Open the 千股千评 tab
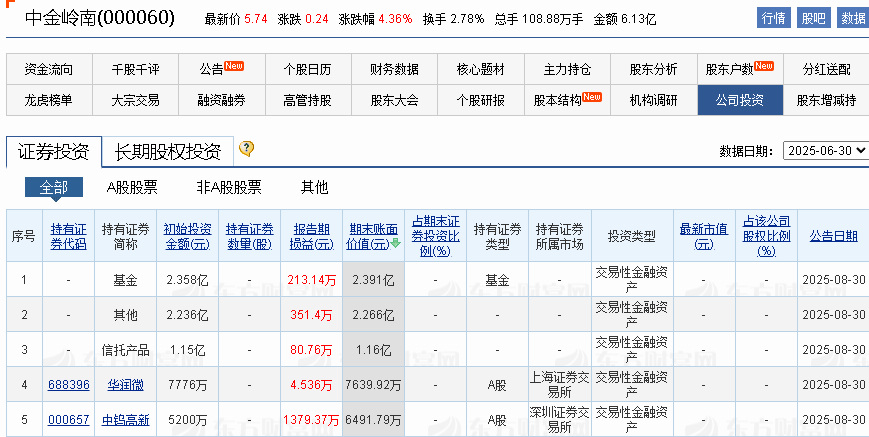Image resolution: width=869 pixels, height=437 pixels. click(135, 69)
